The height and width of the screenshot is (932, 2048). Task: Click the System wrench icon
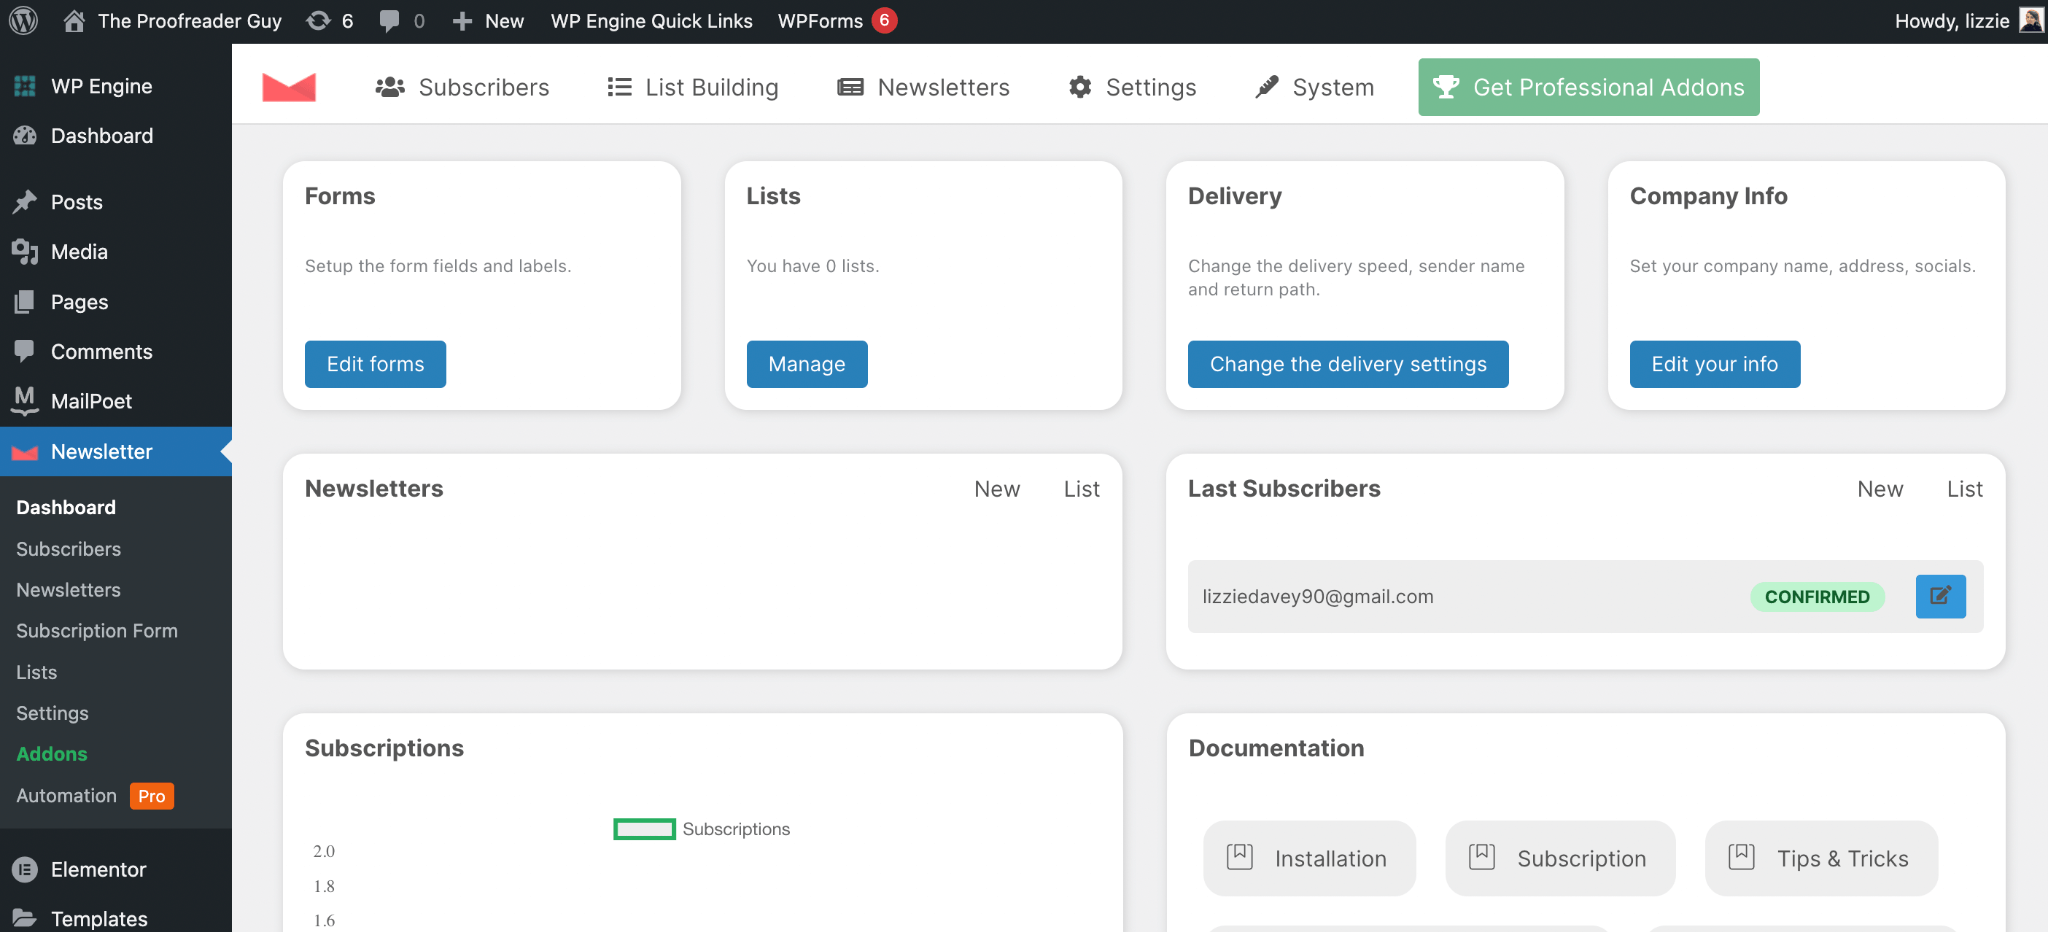pos(1266,87)
